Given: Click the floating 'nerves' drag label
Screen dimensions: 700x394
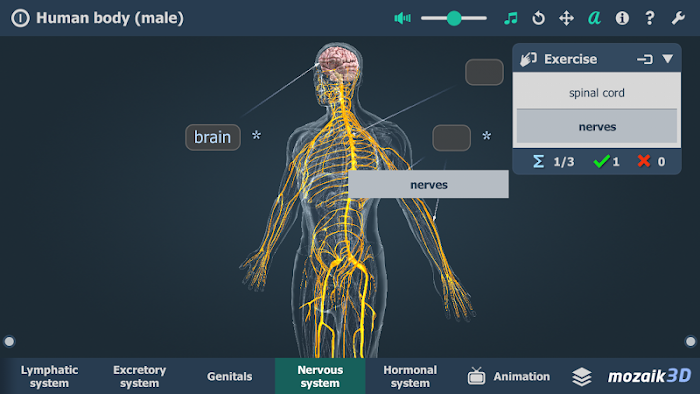Looking at the screenshot, I should [428, 184].
